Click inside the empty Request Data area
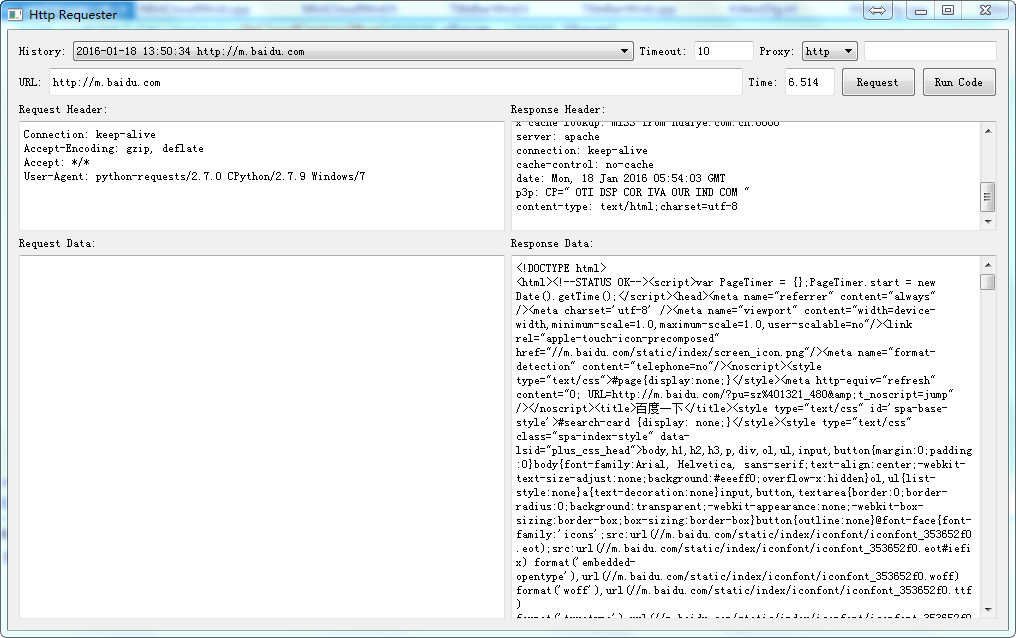 point(262,437)
